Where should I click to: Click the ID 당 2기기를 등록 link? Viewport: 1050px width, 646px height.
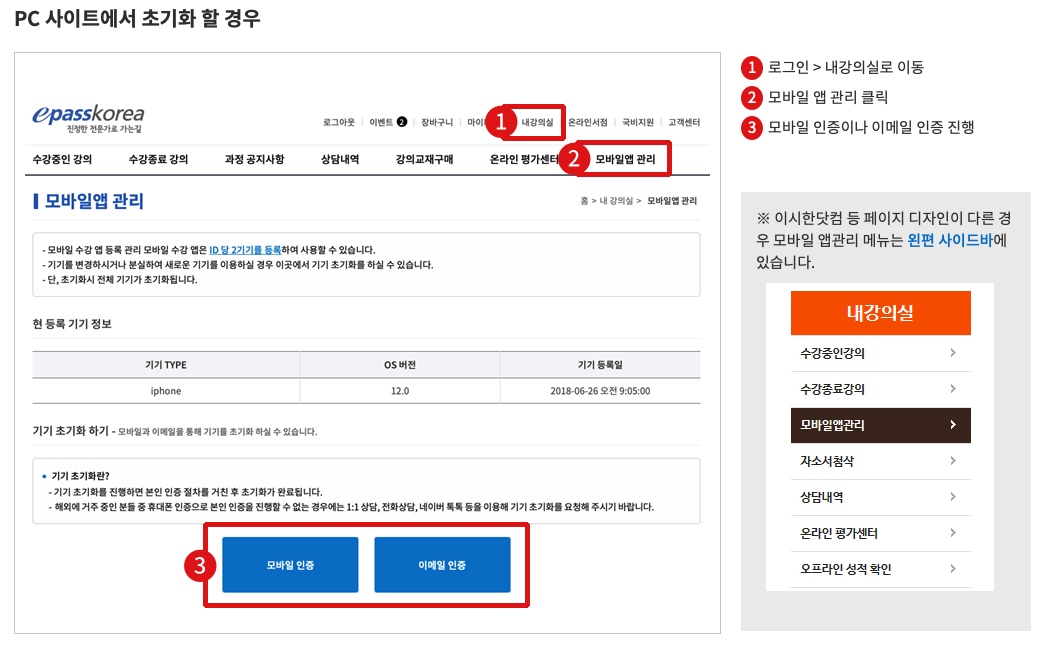click(245, 250)
